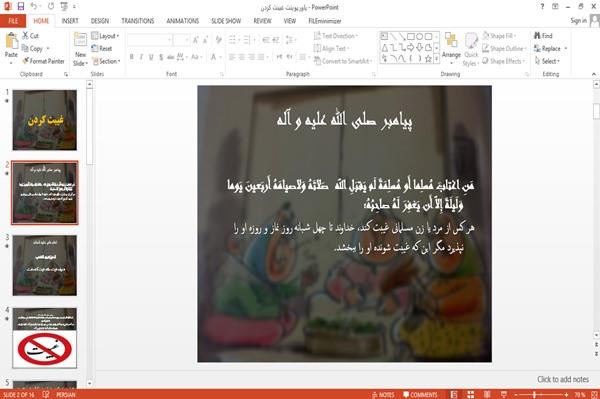Expand the Section dropdown
The width and height of the screenshot is (600, 399).
(106, 61)
